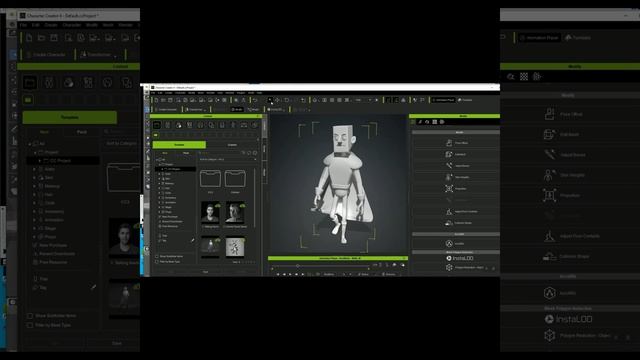Viewport: 640px width, 360px height.
Task: Open Sort by Category dropdown in center window
Action: pyautogui.click(x=228, y=159)
